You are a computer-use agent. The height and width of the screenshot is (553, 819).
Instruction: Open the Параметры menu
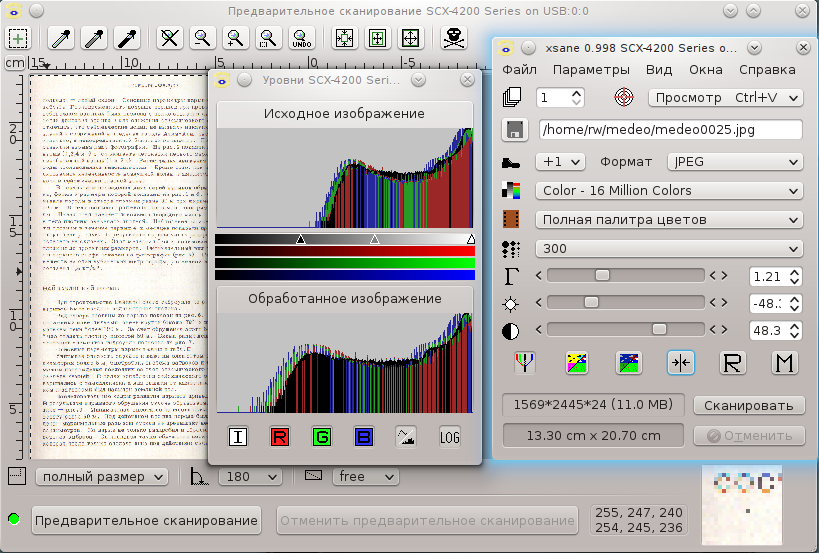[591, 69]
